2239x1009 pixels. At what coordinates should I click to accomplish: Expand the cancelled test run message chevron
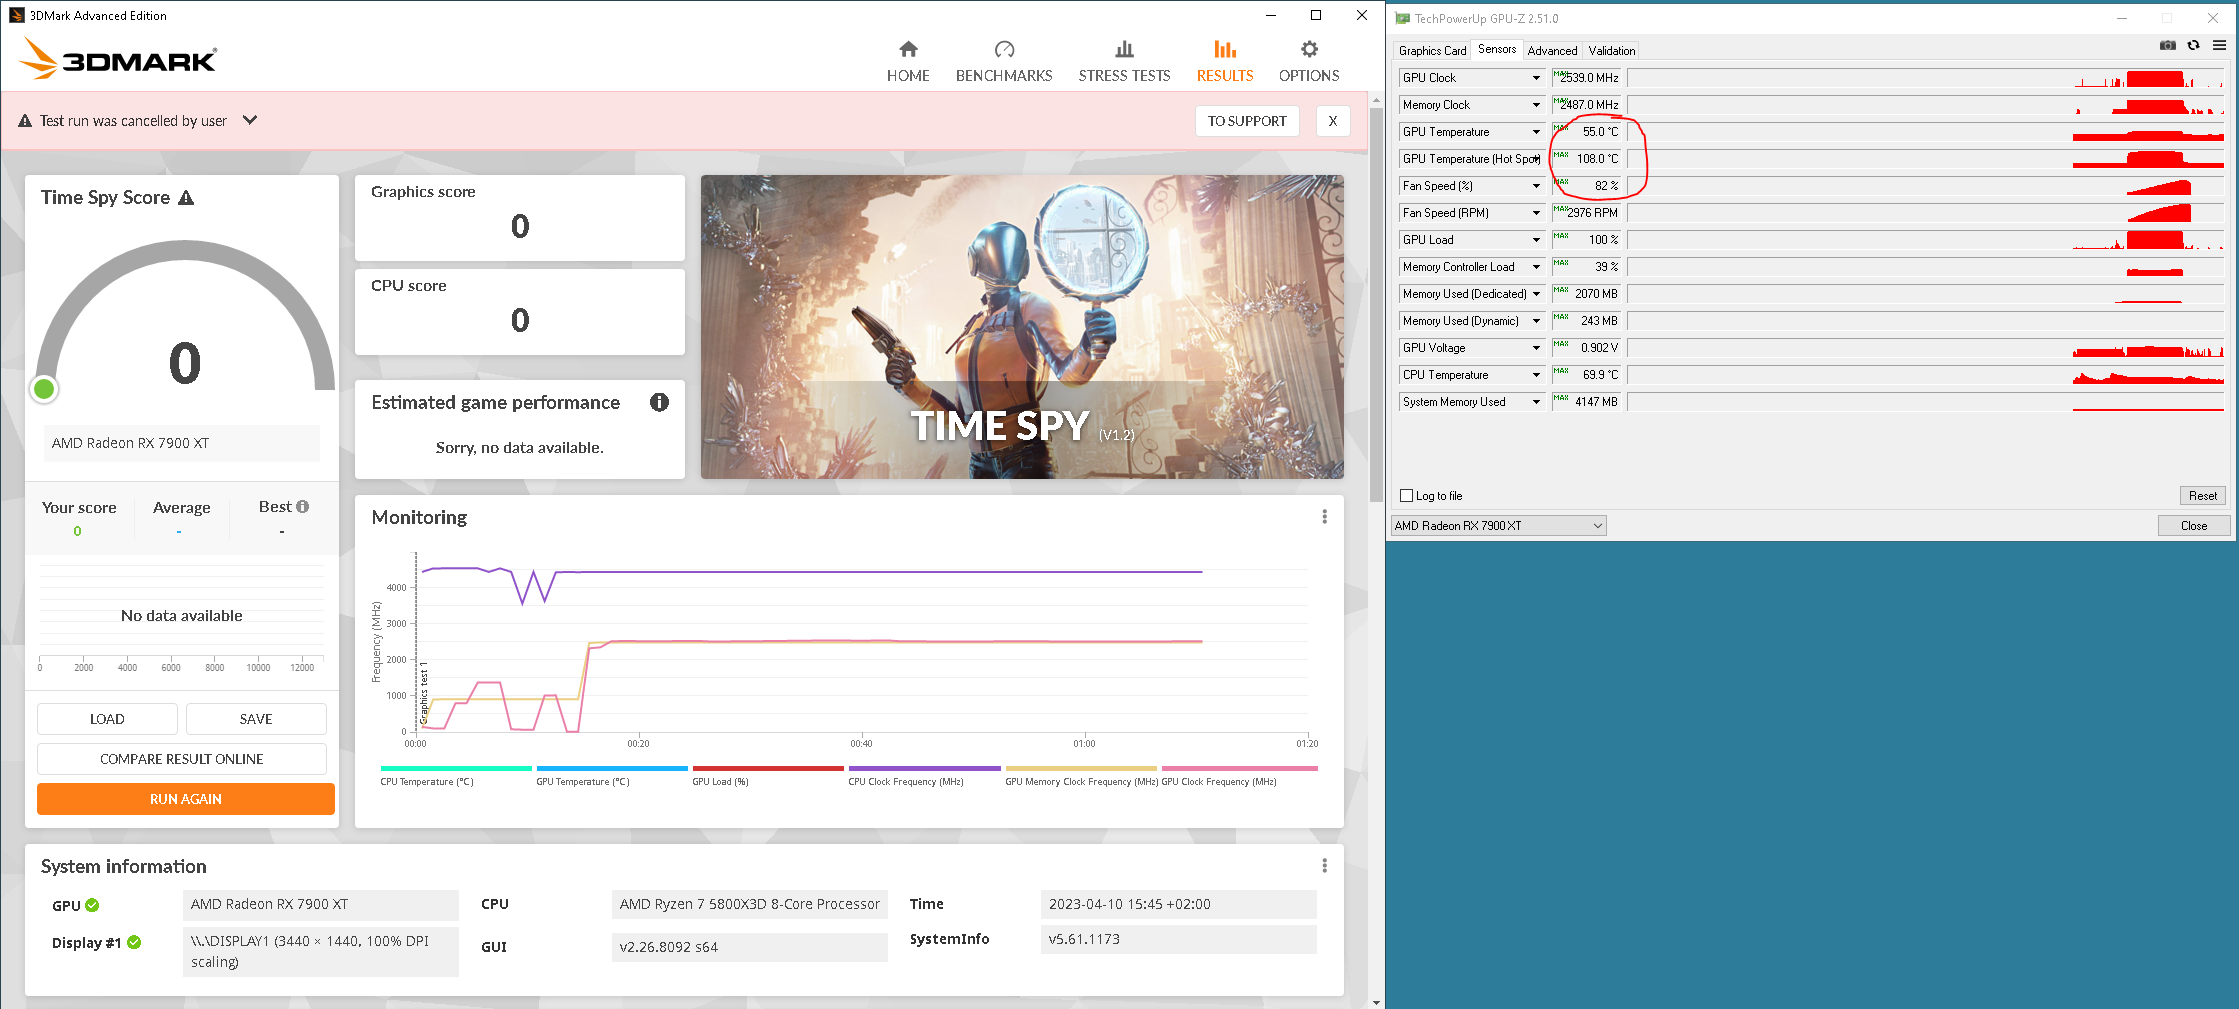[250, 120]
